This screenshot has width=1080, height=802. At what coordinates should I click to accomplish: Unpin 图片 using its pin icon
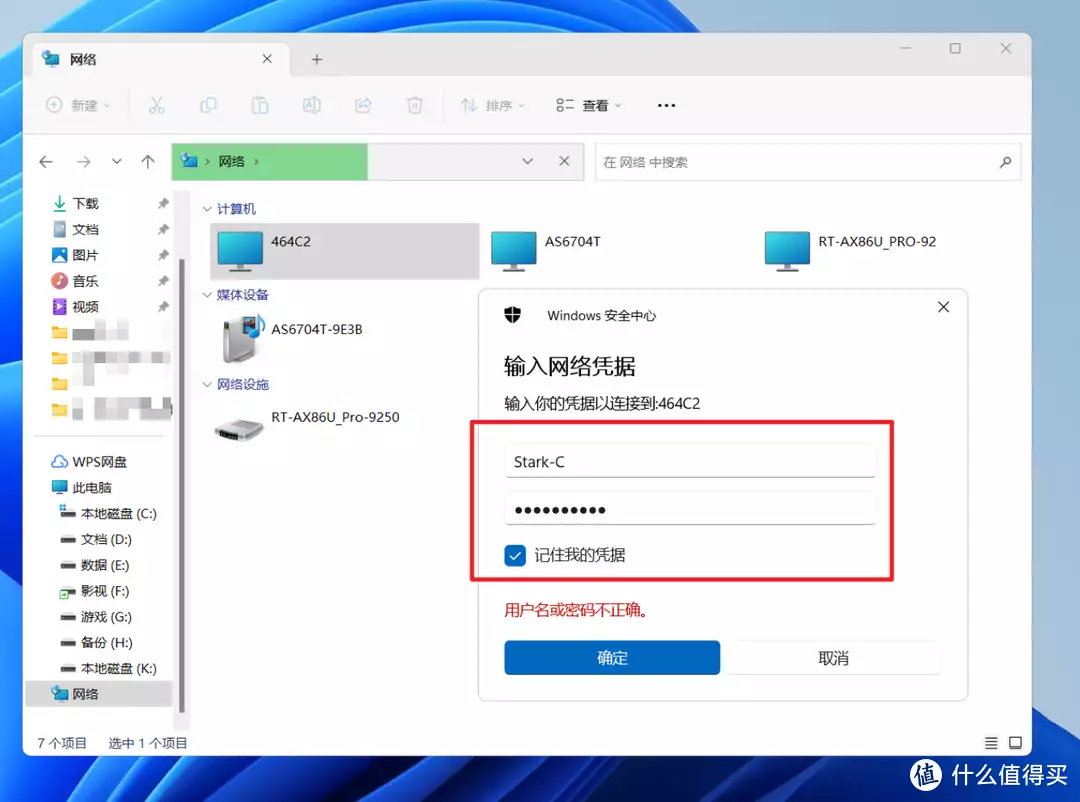pos(163,255)
